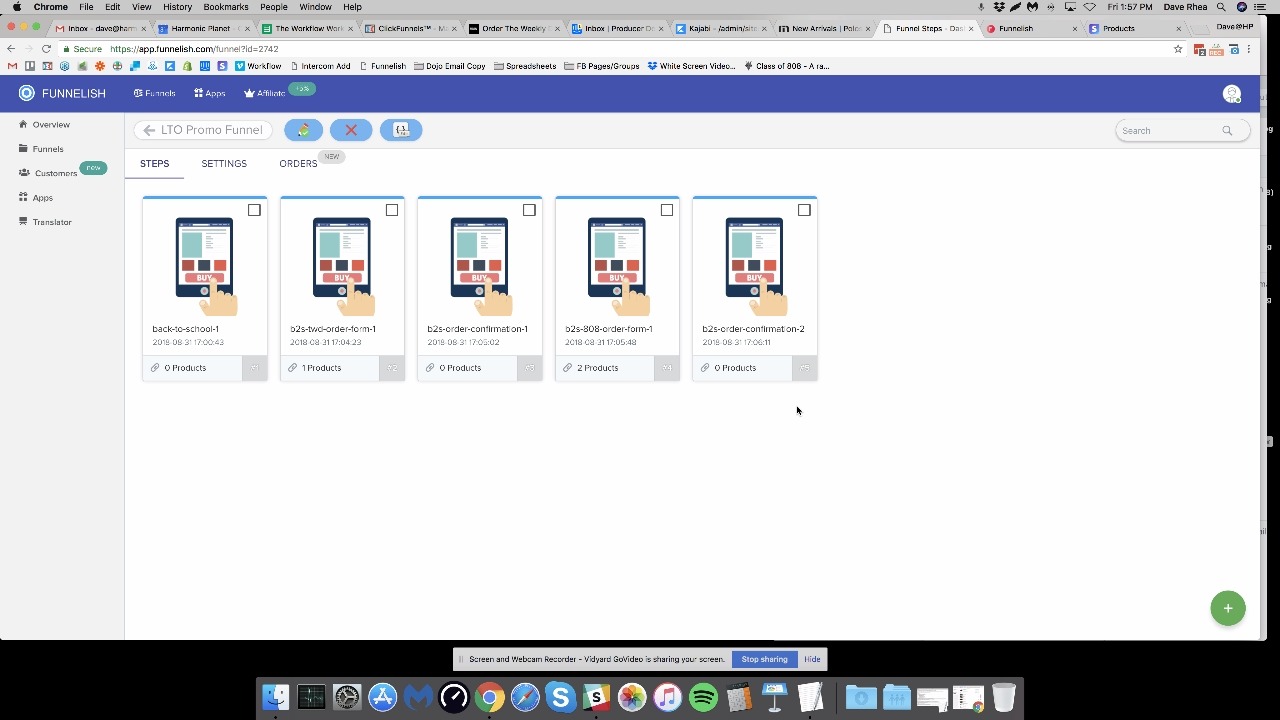Screen dimensions: 1280x720
Task: Click paperclip products icon on b2s-808-order-form-1
Action: tap(567, 368)
